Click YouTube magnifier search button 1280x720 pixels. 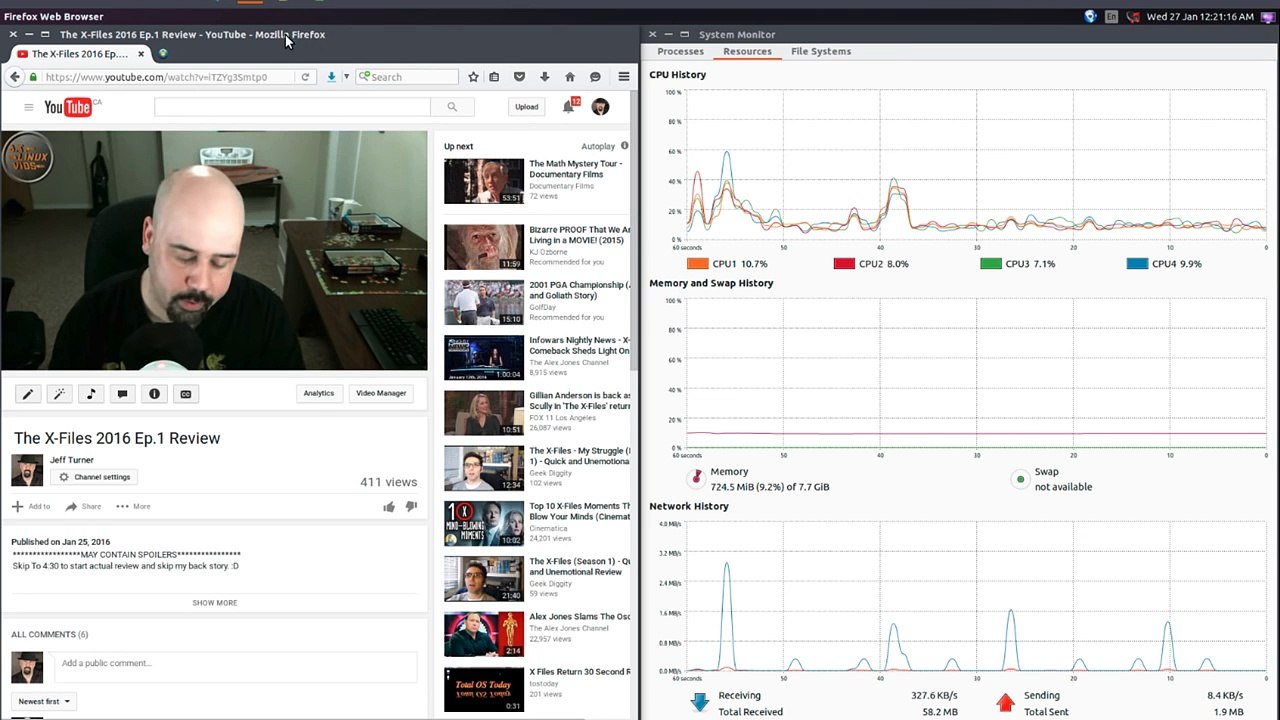tap(452, 107)
